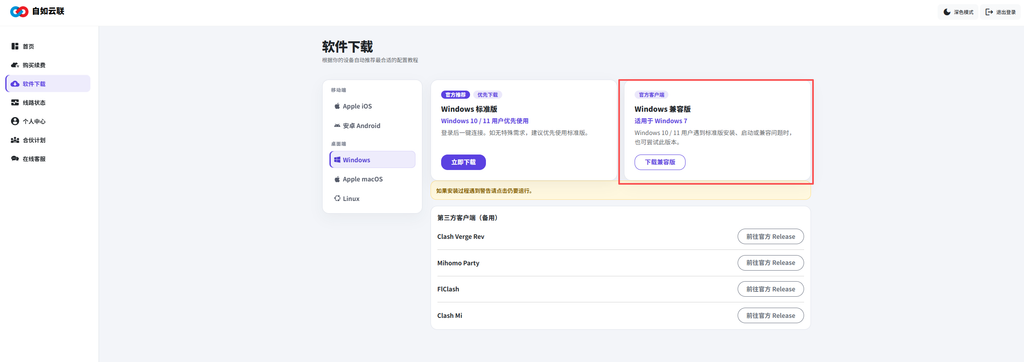This screenshot has width=1024, height=362.
Task: Open official Release for Mihomo Party
Action: click(x=771, y=263)
